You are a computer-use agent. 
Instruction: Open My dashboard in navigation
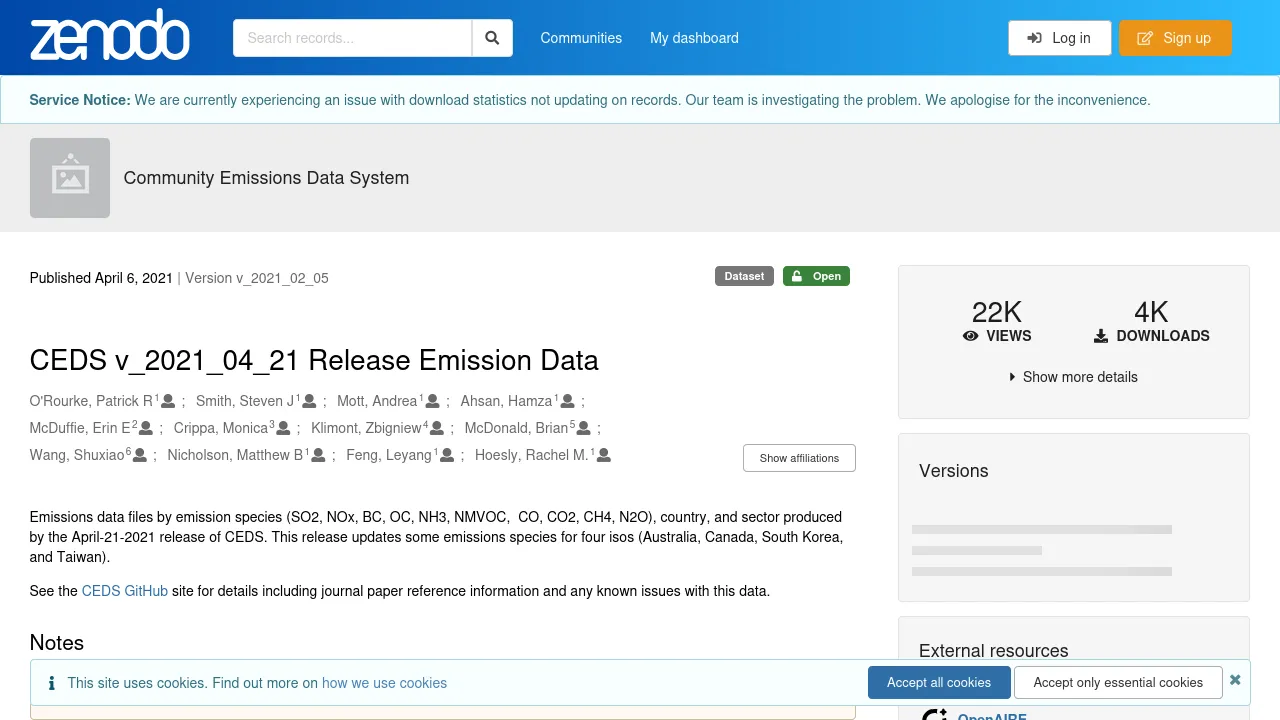click(694, 38)
